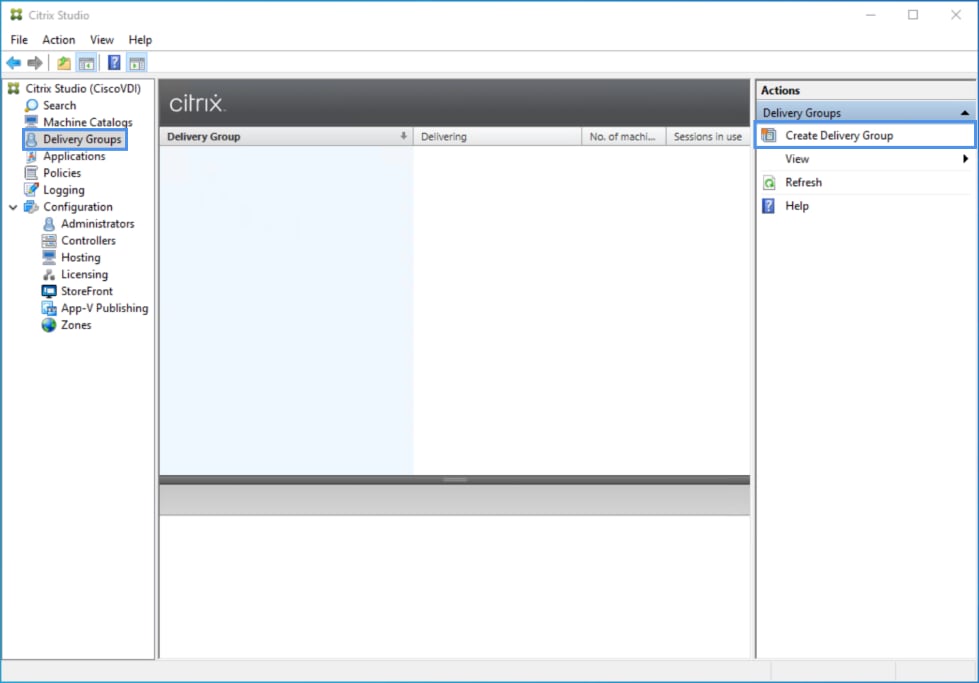
Task: Click Help text in the Actions pane
Action: click(x=797, y=206)
